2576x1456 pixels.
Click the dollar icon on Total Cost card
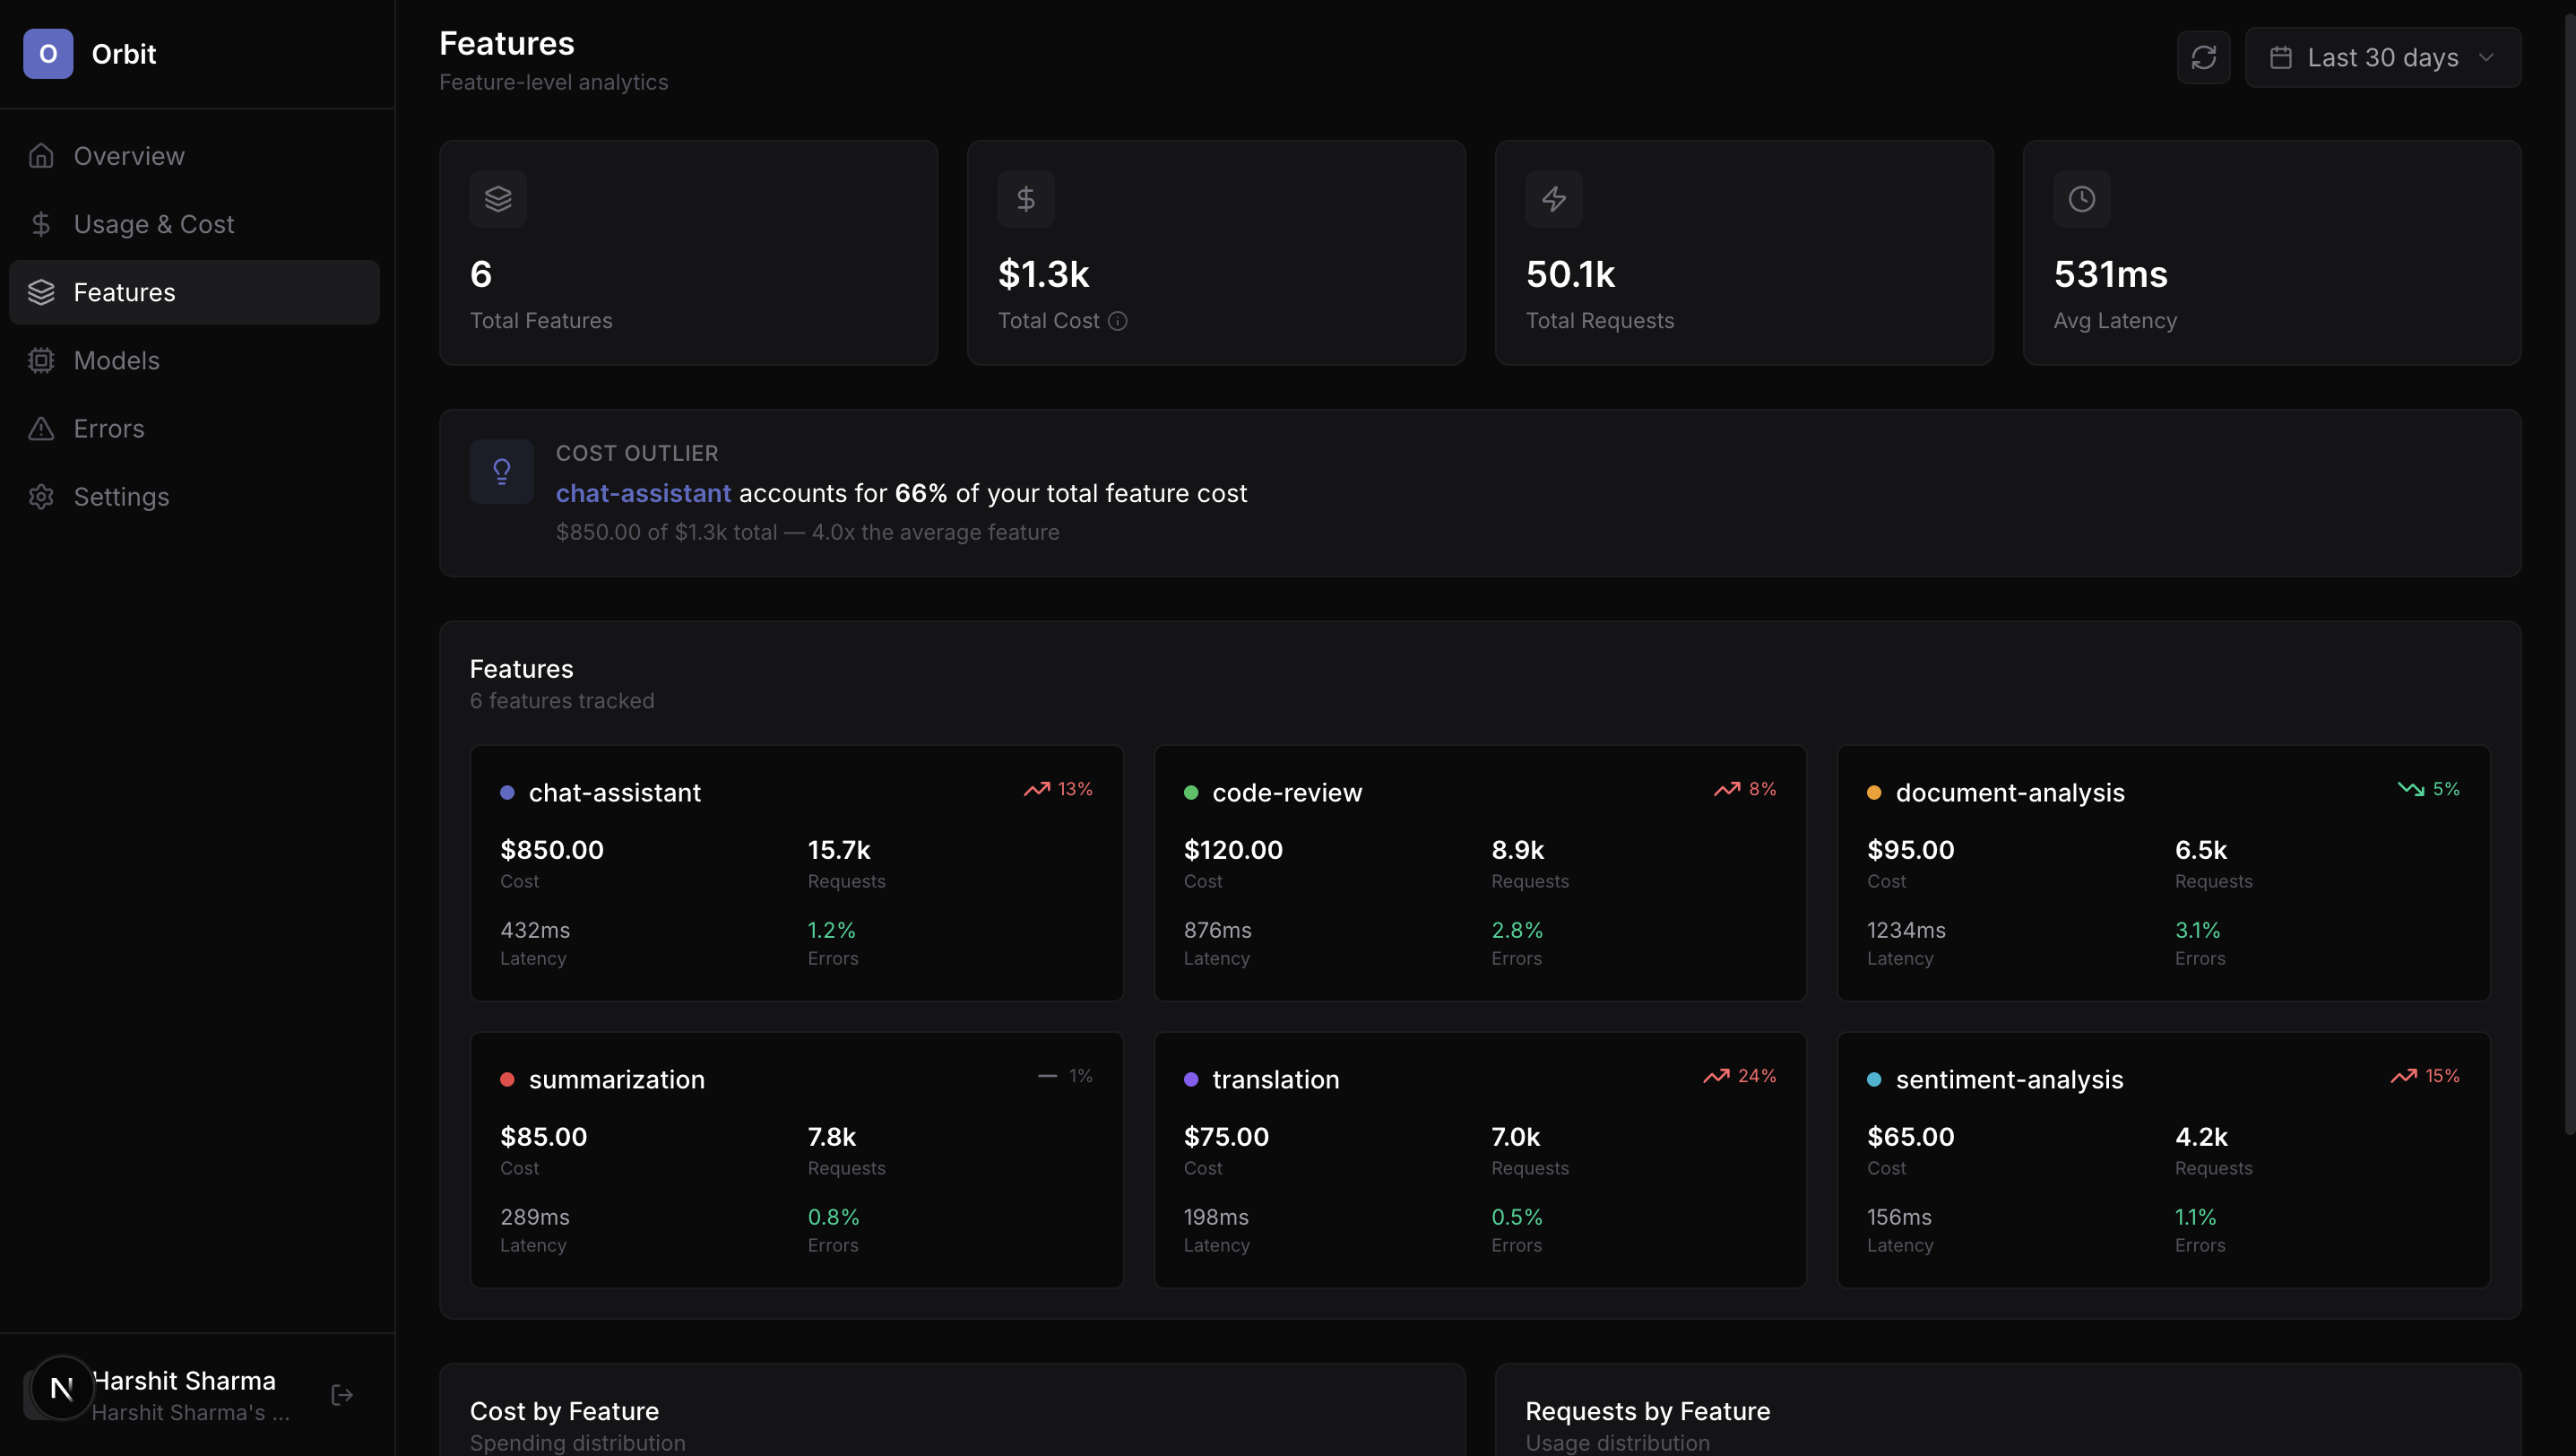click(x=1025, y=199)
